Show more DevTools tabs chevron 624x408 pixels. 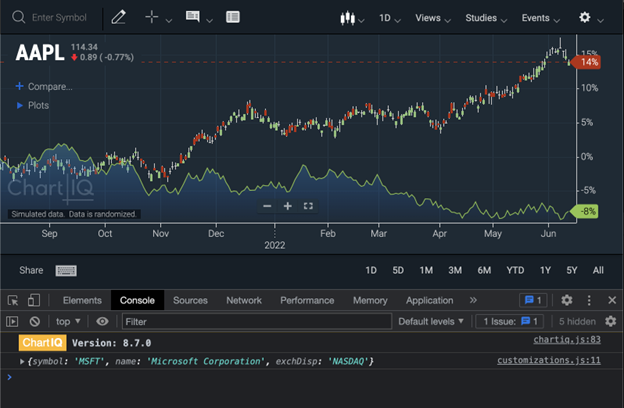(x=473, y=300)
